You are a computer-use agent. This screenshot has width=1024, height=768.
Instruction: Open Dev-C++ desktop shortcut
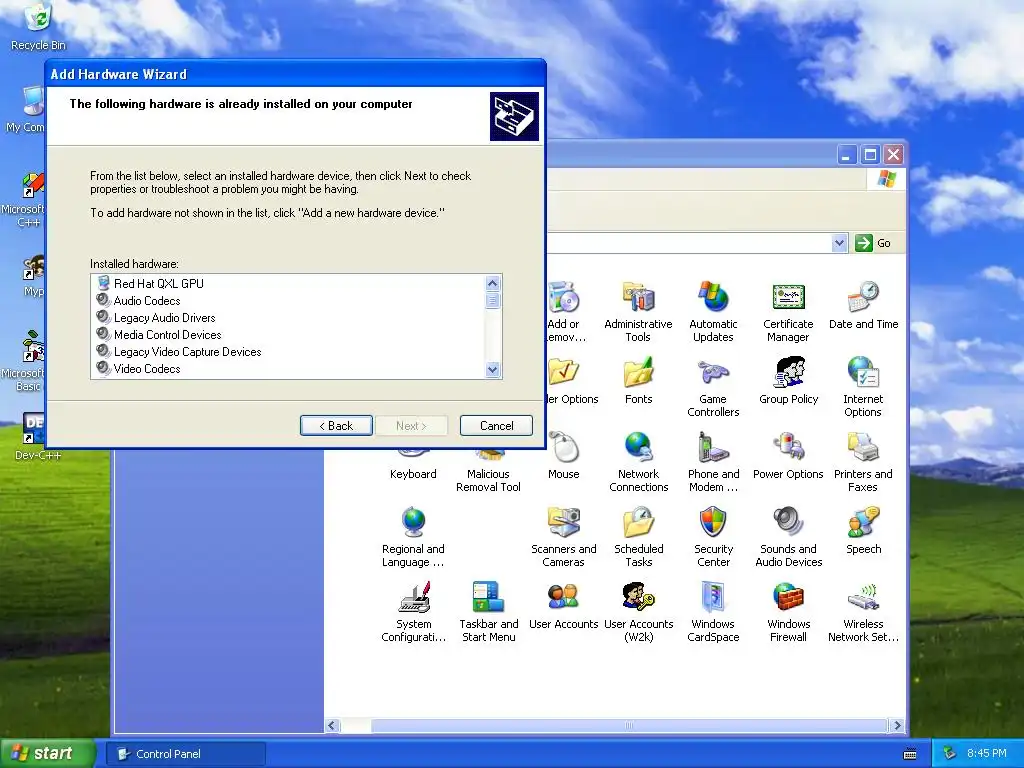(37, 437)
